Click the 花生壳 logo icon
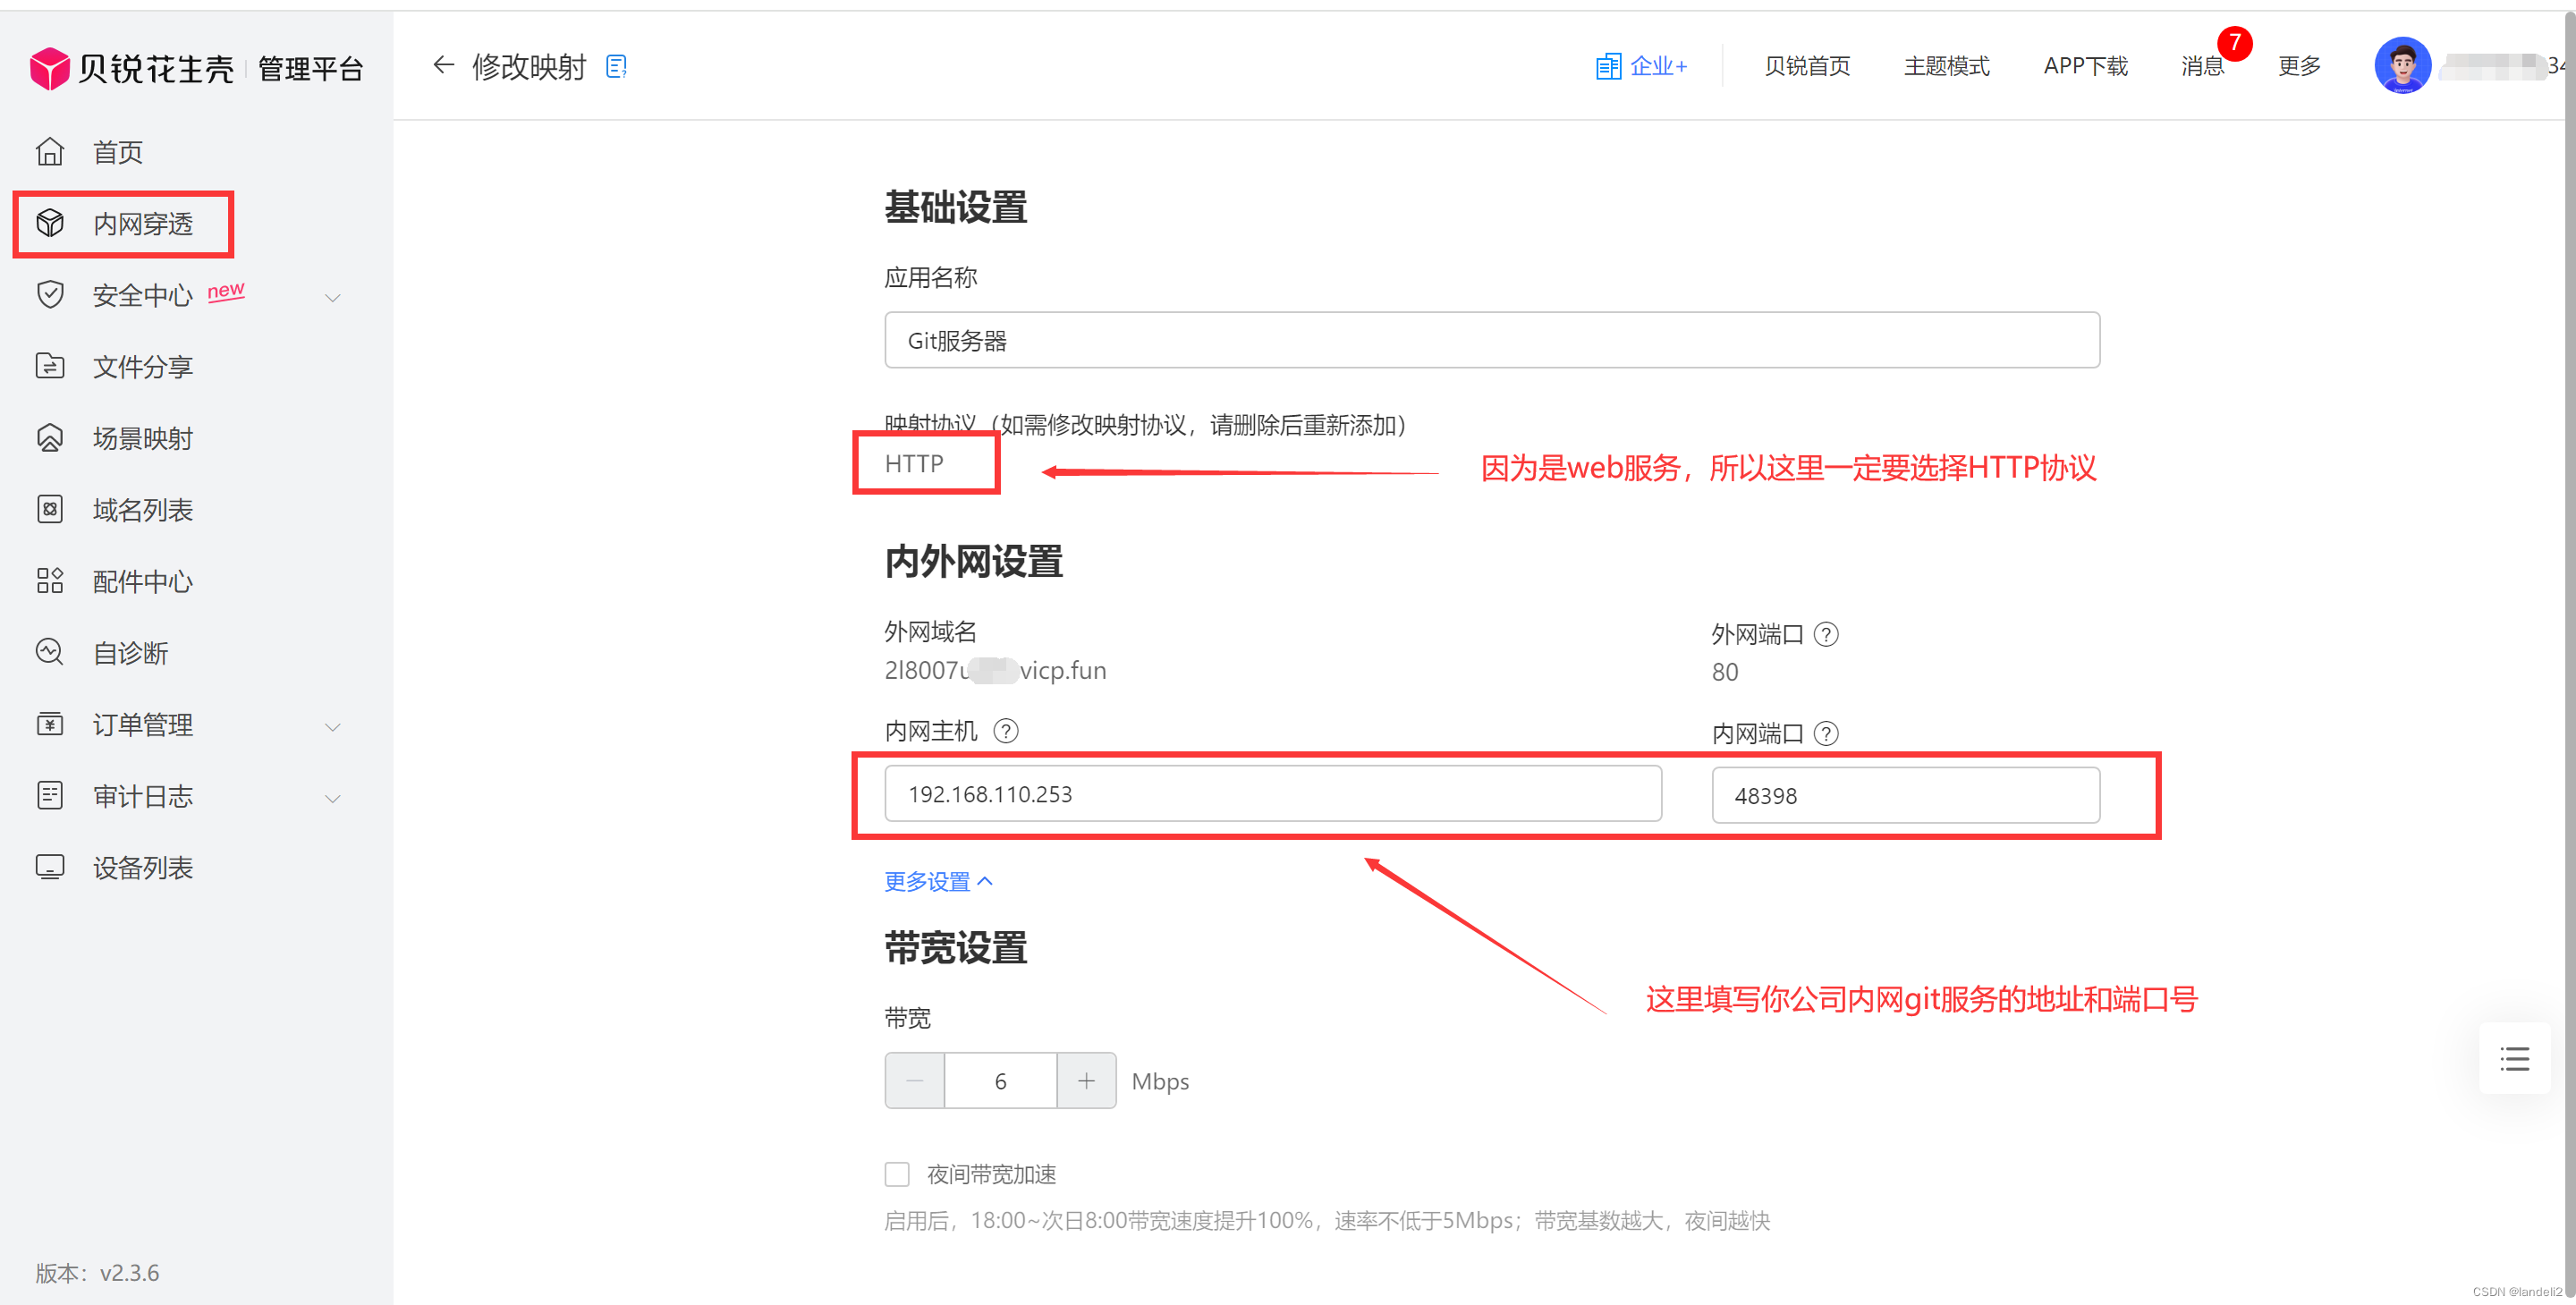 [x=49, y=68]
